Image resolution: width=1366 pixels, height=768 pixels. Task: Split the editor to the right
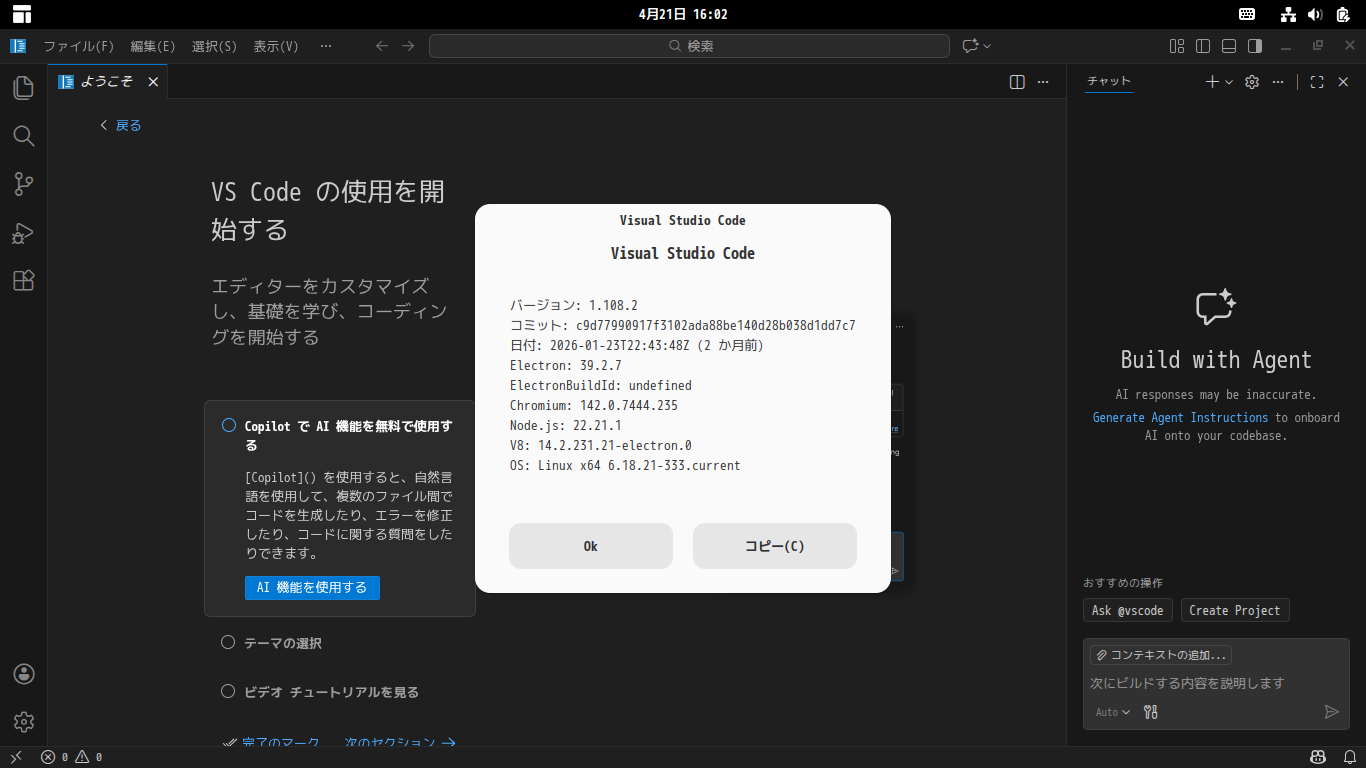tap(1017, 82)
